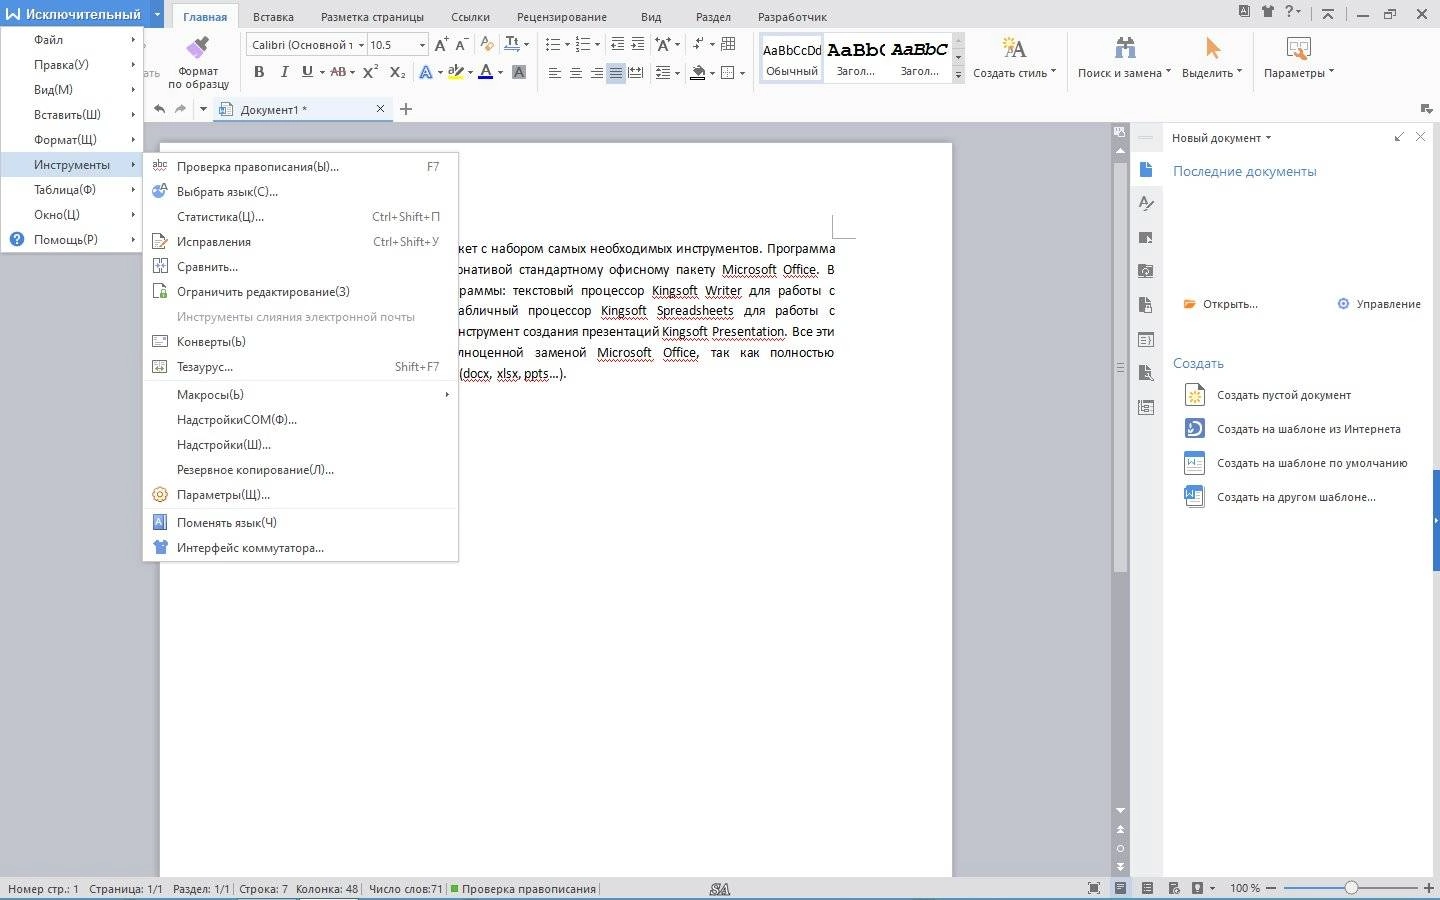Decrease font size with the A- icon
Image resolution: width=1440 pixels, height=900 pixels.
(x=461, y=44)
